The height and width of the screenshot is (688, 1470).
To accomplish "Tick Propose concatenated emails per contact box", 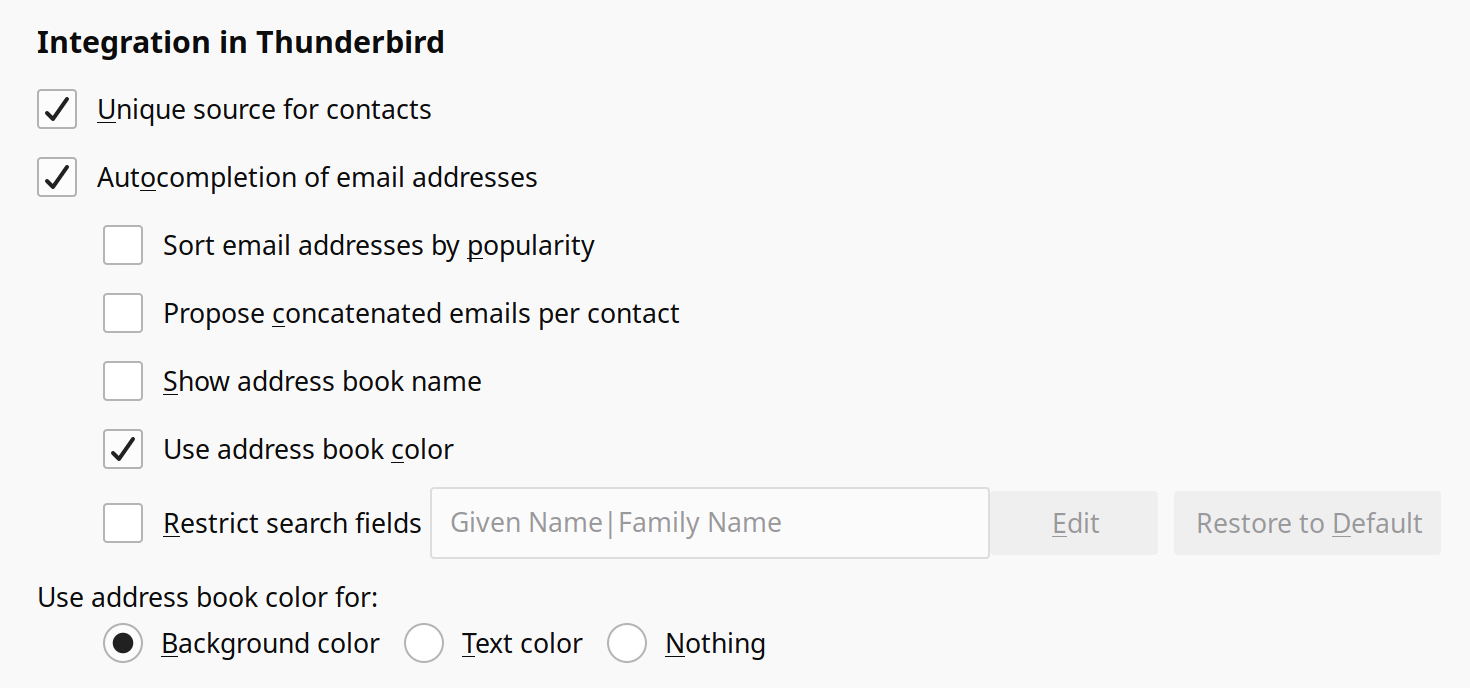I will click(123, 313).
